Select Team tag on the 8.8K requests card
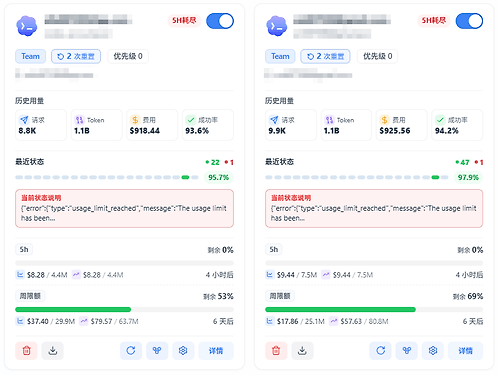The height and width of the screenshot is (375, 498). click(30, 56)
